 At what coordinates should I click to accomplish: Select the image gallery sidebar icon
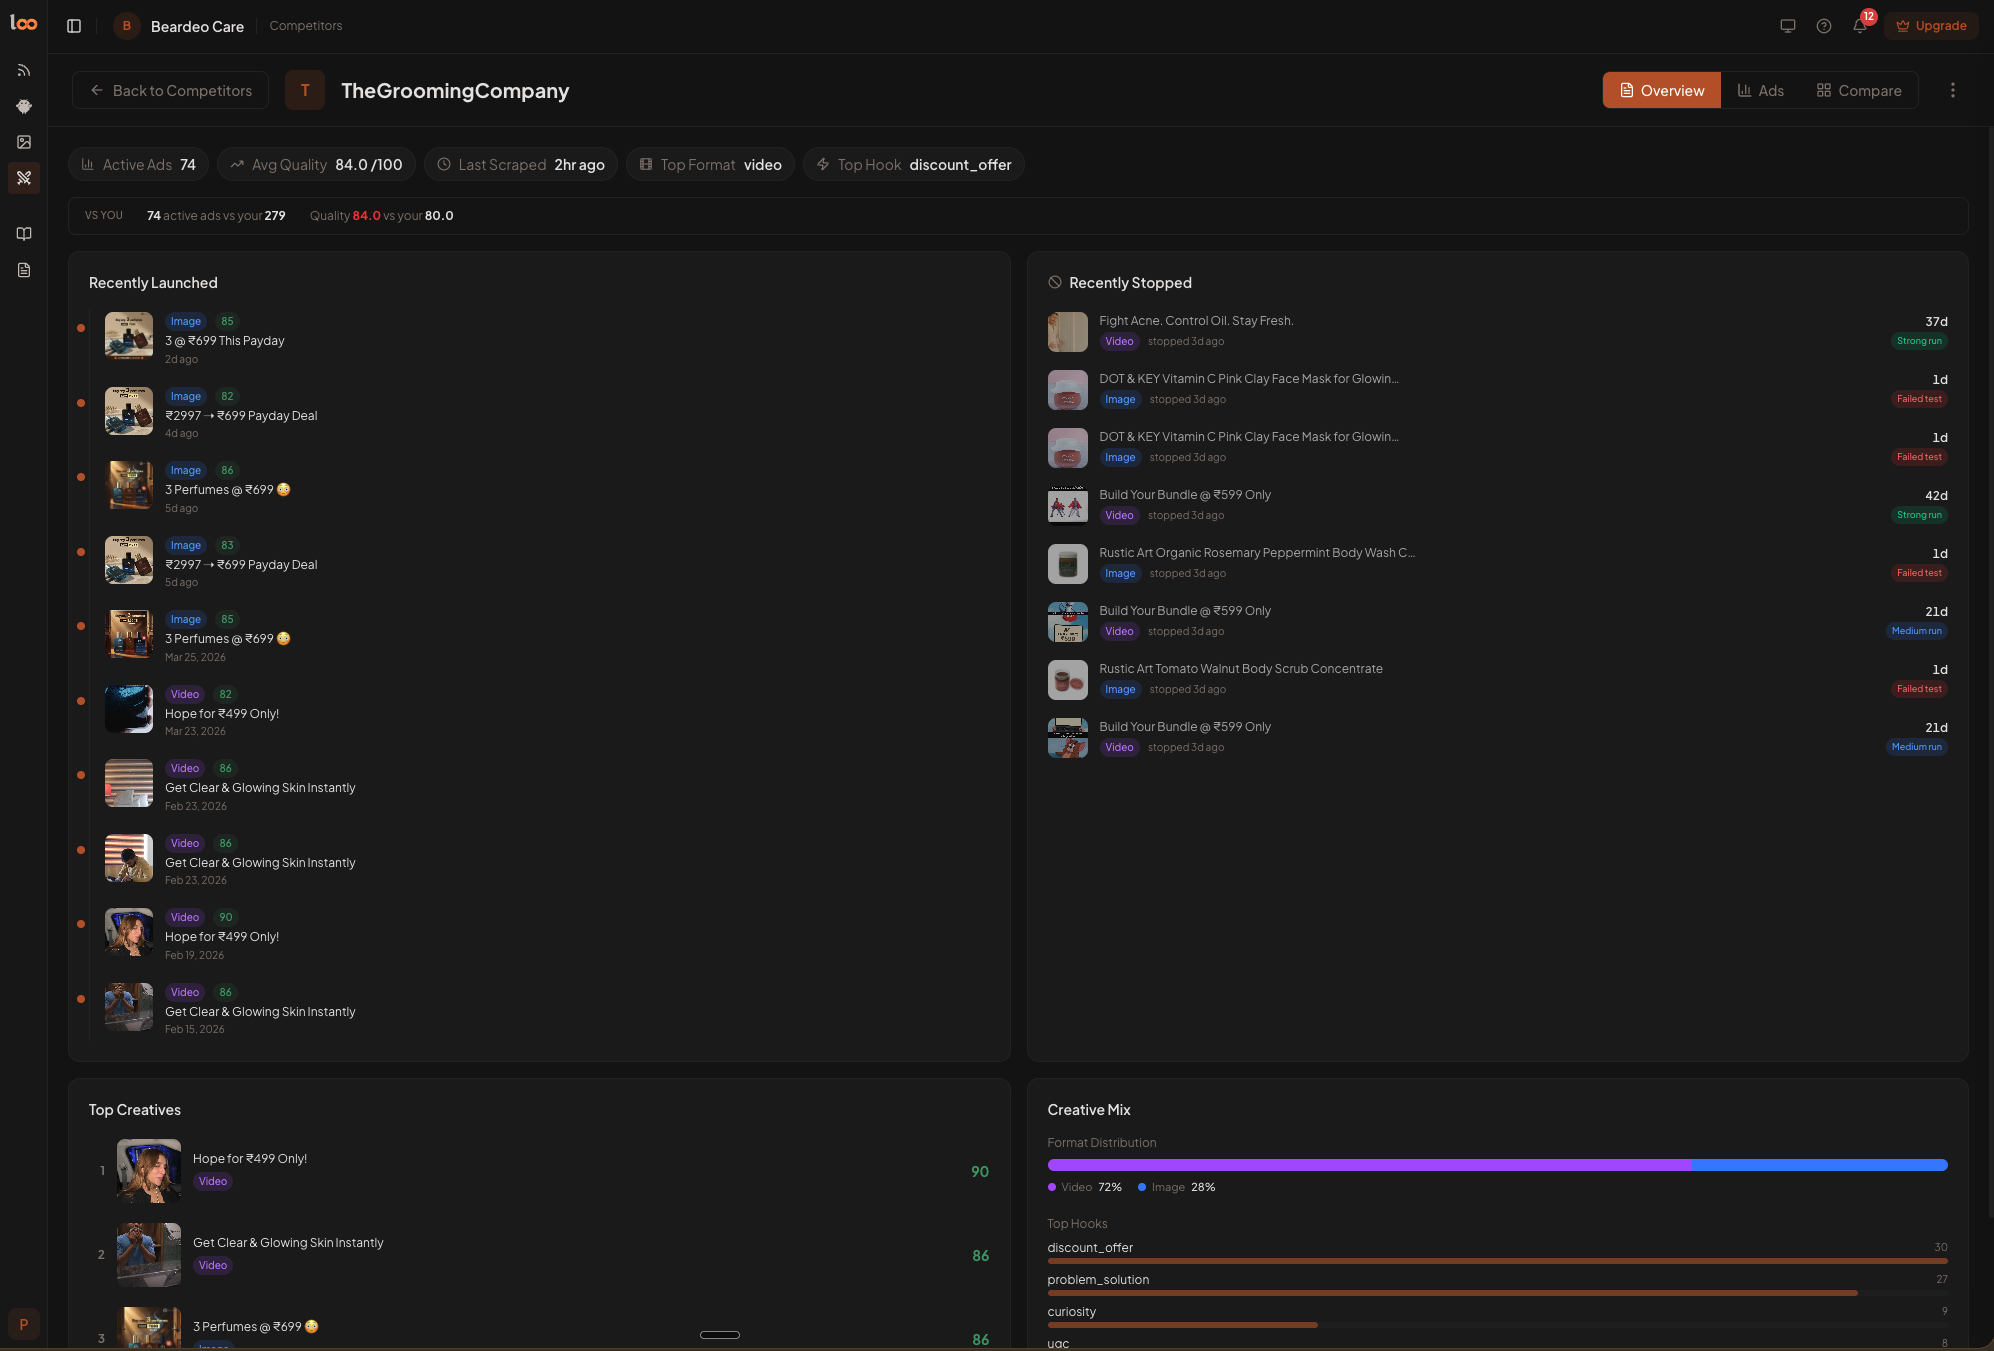click(24, 142)
